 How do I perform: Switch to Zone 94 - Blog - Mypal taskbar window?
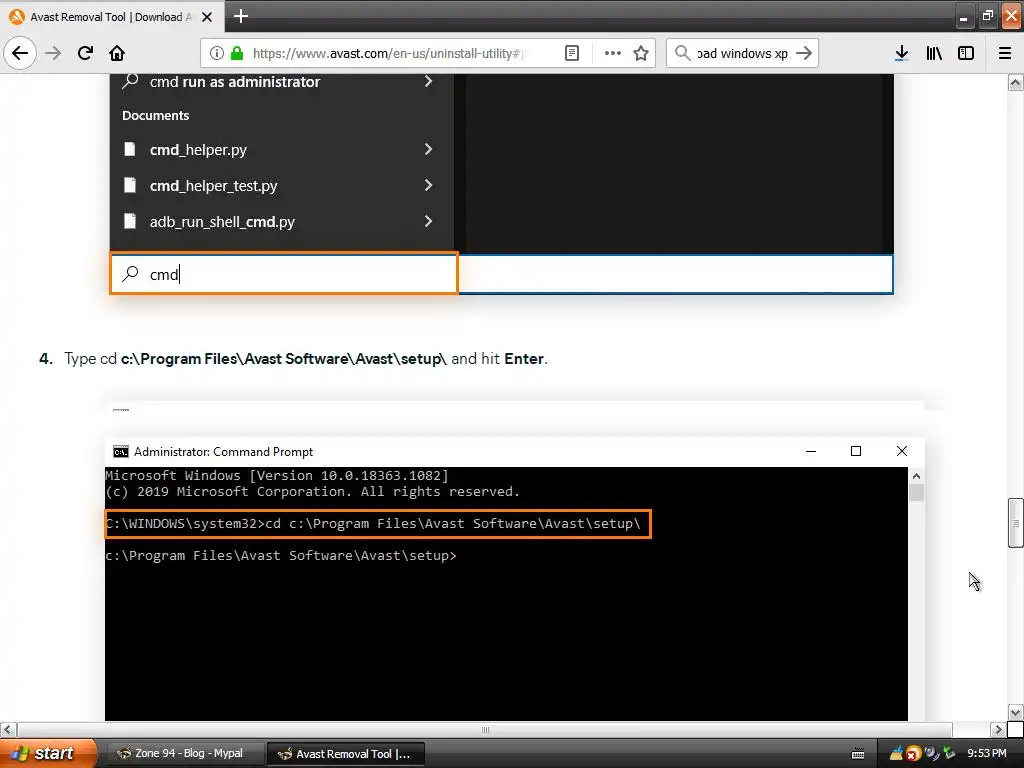[x=184, y=753]
